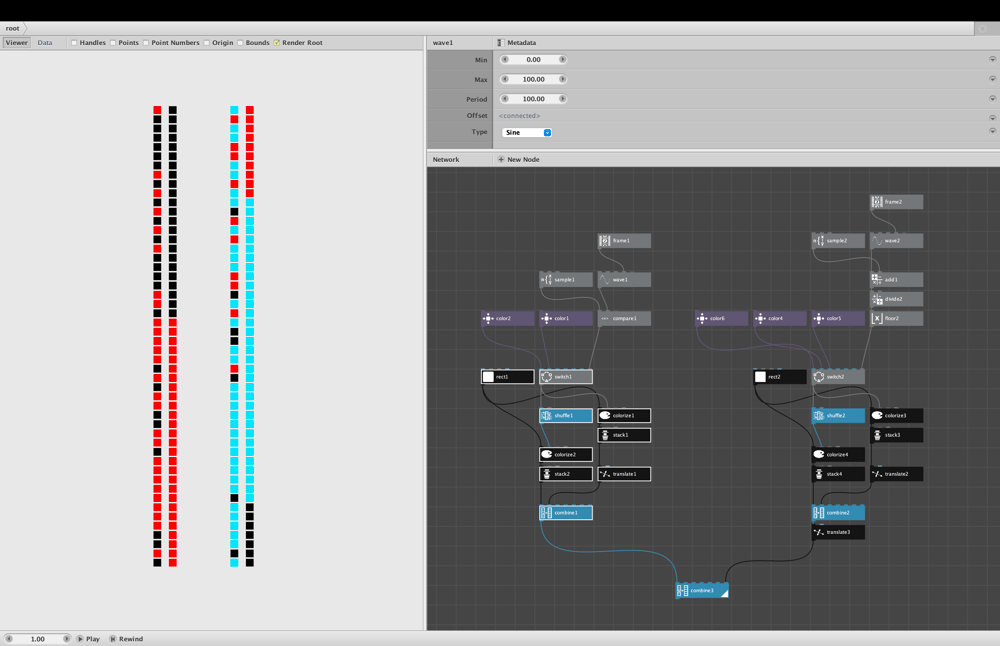
Task: Select the shuffle2 node
Action: tap(838, 416)
